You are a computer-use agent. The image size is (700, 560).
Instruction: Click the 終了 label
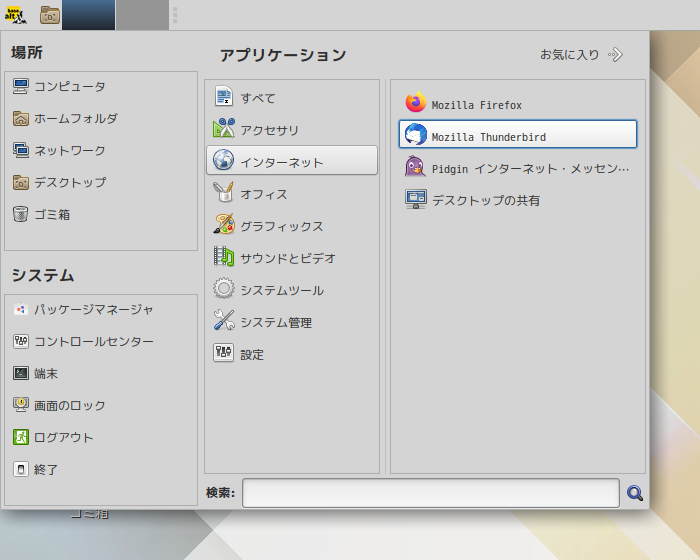tap(46, 470)
